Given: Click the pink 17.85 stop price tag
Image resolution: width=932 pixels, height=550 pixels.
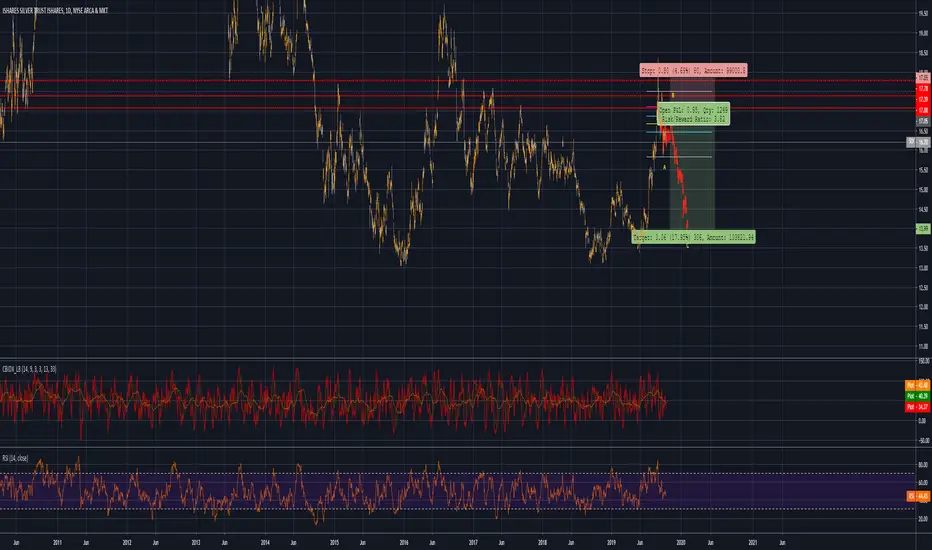Looking at the screenshot, I should (x=922, y=78).
